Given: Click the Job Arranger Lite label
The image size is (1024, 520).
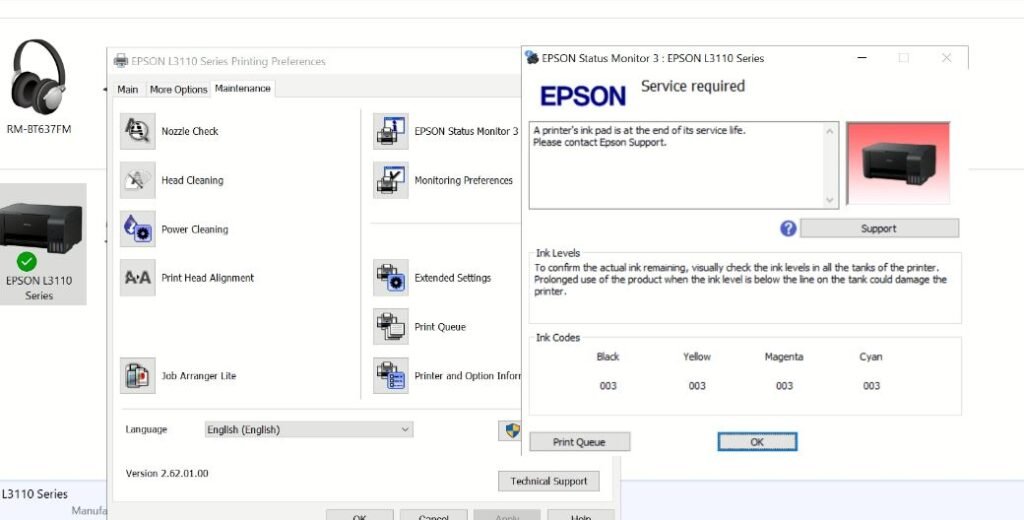Looking at the screenshot, I should 199,376.
